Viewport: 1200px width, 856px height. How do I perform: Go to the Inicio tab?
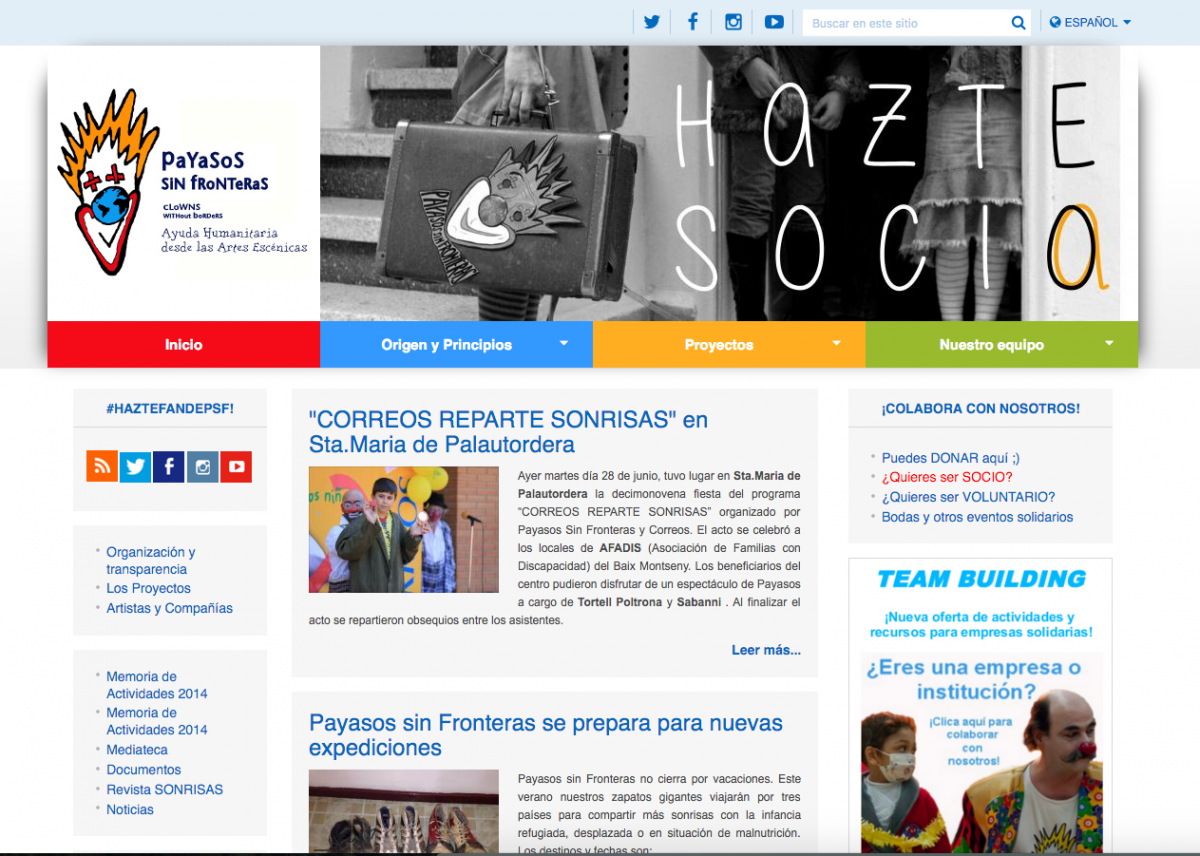click(184, 344)
